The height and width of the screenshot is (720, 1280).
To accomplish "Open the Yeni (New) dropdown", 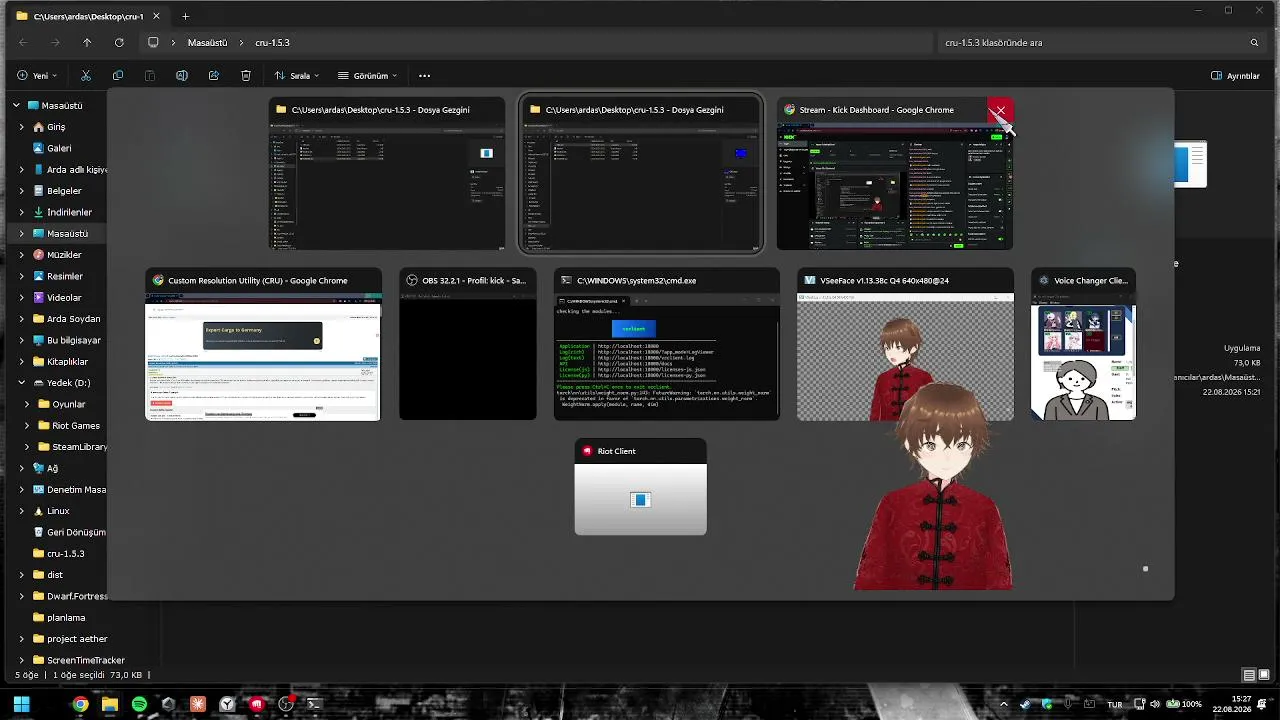I will (x=37, y=76).
